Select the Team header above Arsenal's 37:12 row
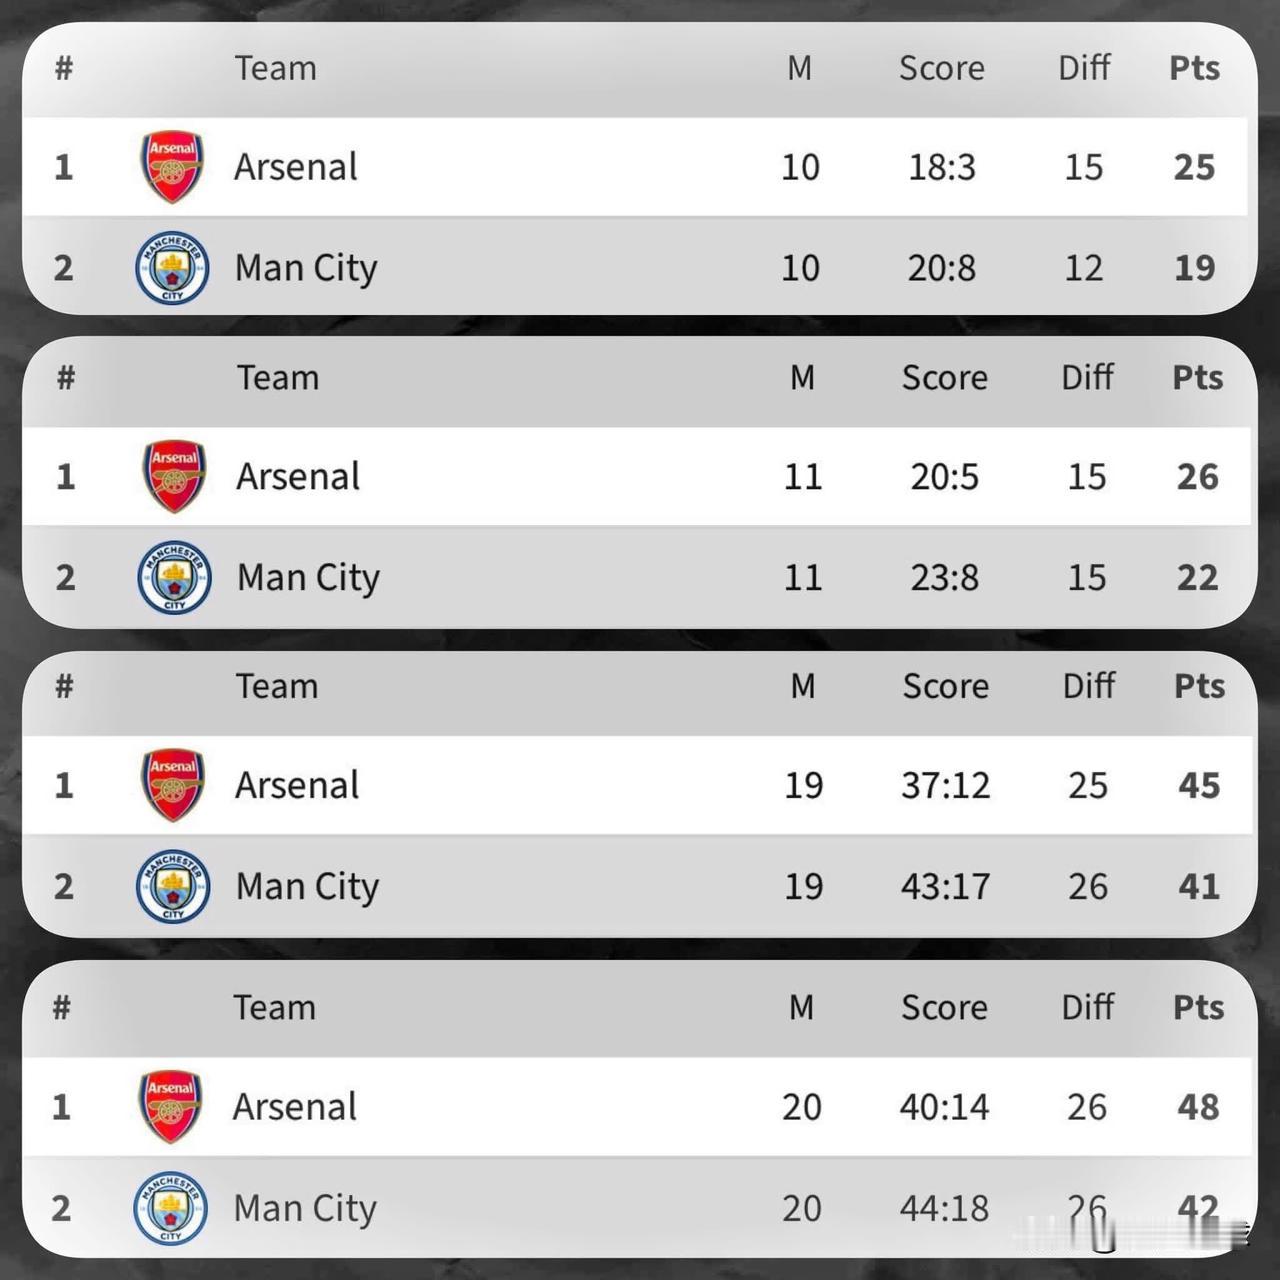 277,686
